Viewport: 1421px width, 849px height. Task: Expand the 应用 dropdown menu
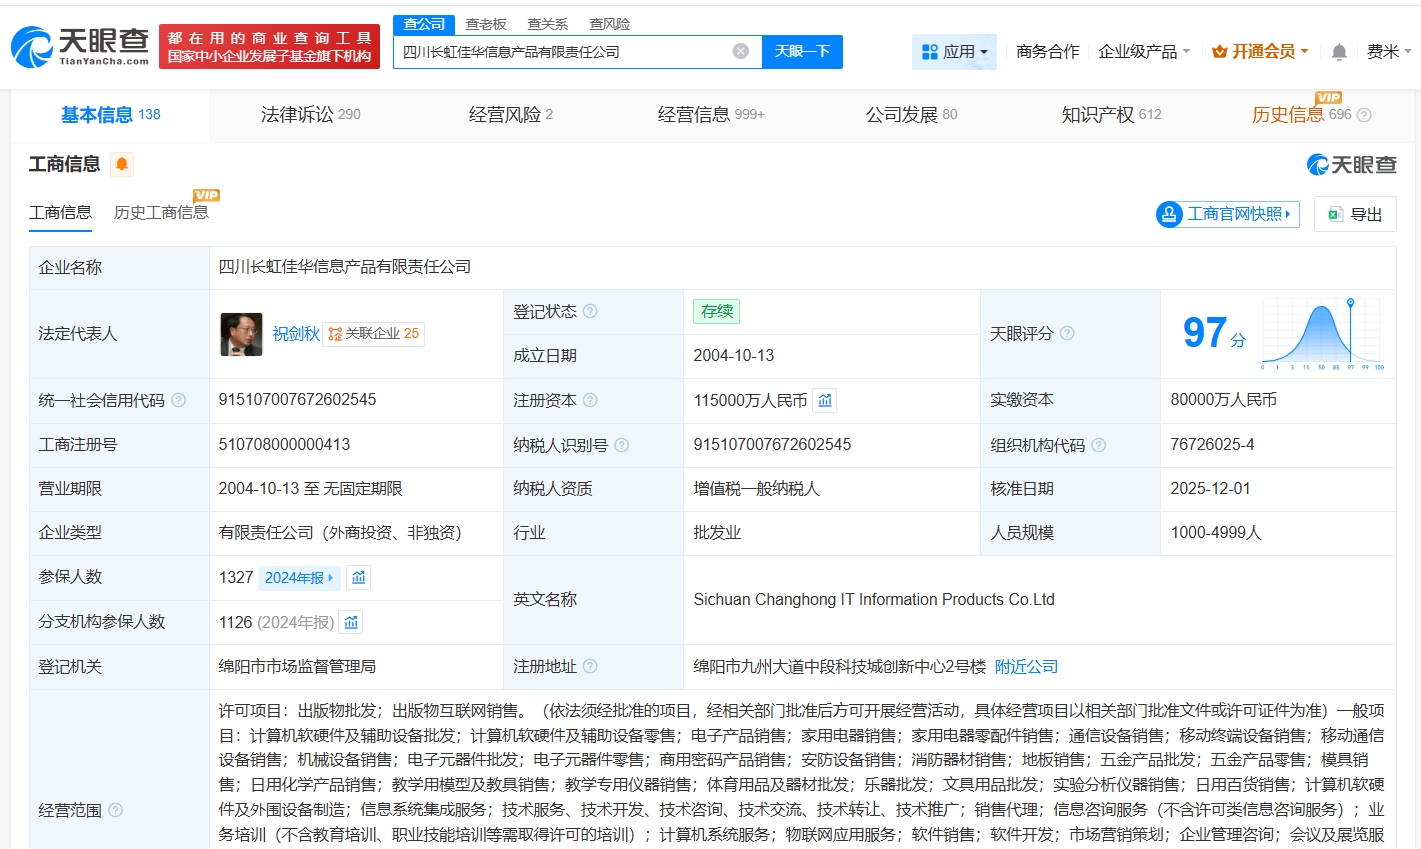tap(954, 52)
